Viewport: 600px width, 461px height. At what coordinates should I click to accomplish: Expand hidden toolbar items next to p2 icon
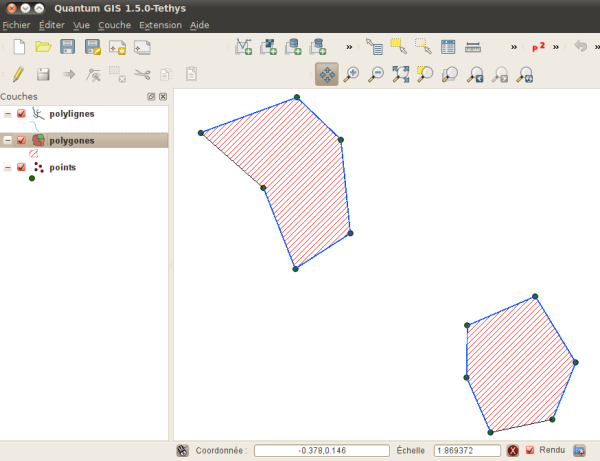tap(556, 47)
